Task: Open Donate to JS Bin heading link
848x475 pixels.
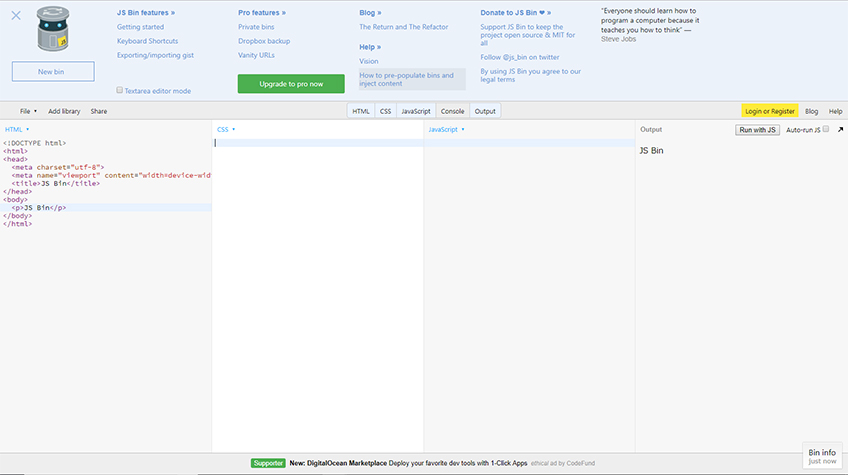Action: point(515,12)
